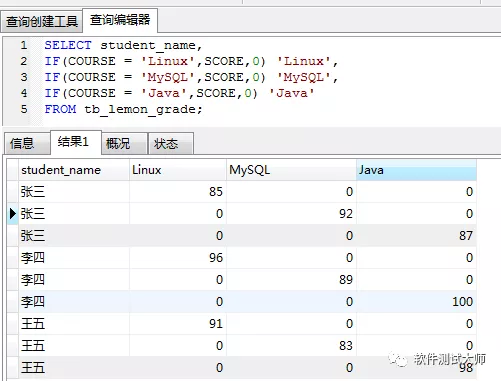
Task: Select Linux cell value 96
Action: [x=178, y=258]
